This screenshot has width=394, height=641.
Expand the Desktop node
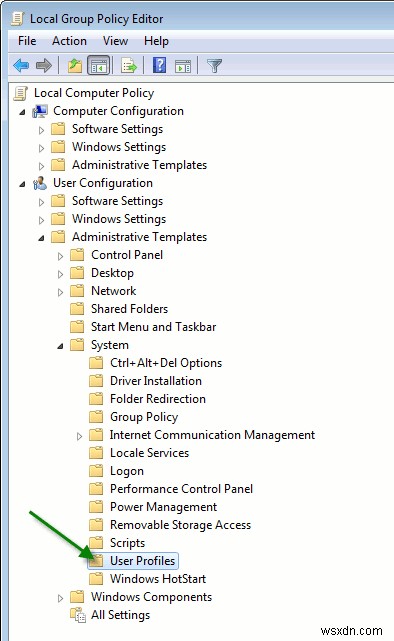pyautogui.click(x=60, y=274)
